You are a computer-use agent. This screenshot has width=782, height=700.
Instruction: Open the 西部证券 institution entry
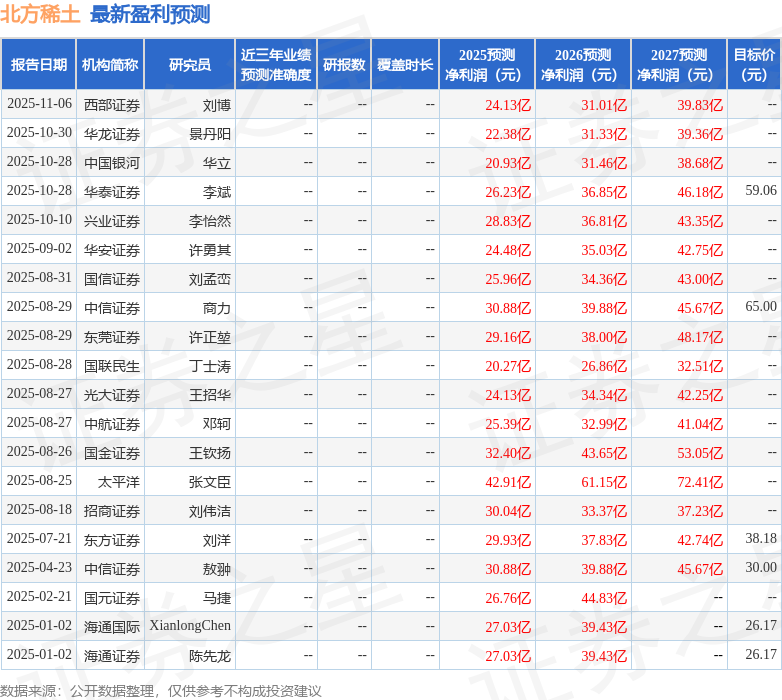click(111, 104)
